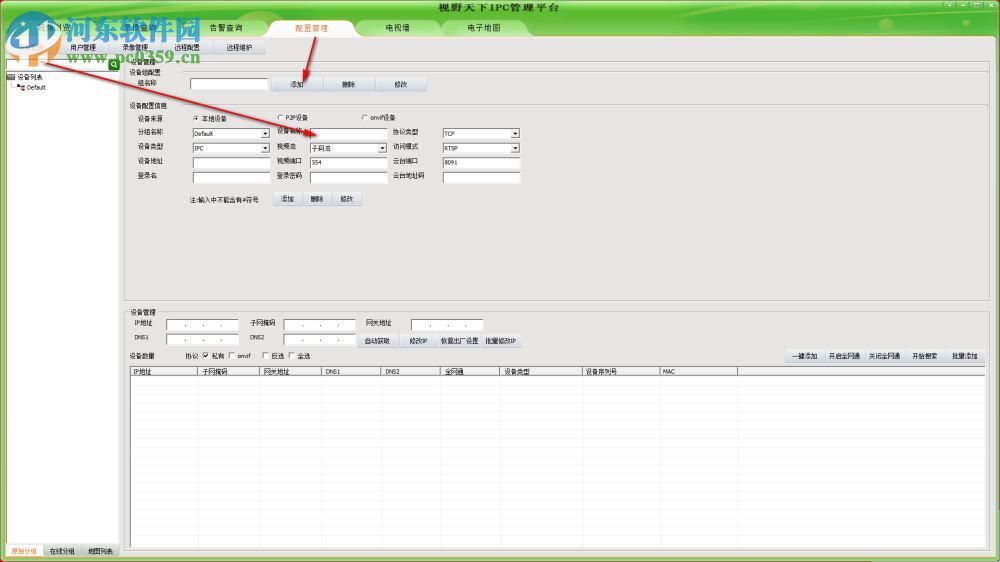Viewport: 1000px width, 562px height.
Task: Click 添加 button beside 组名称 field
Action: tap(297, 84)
